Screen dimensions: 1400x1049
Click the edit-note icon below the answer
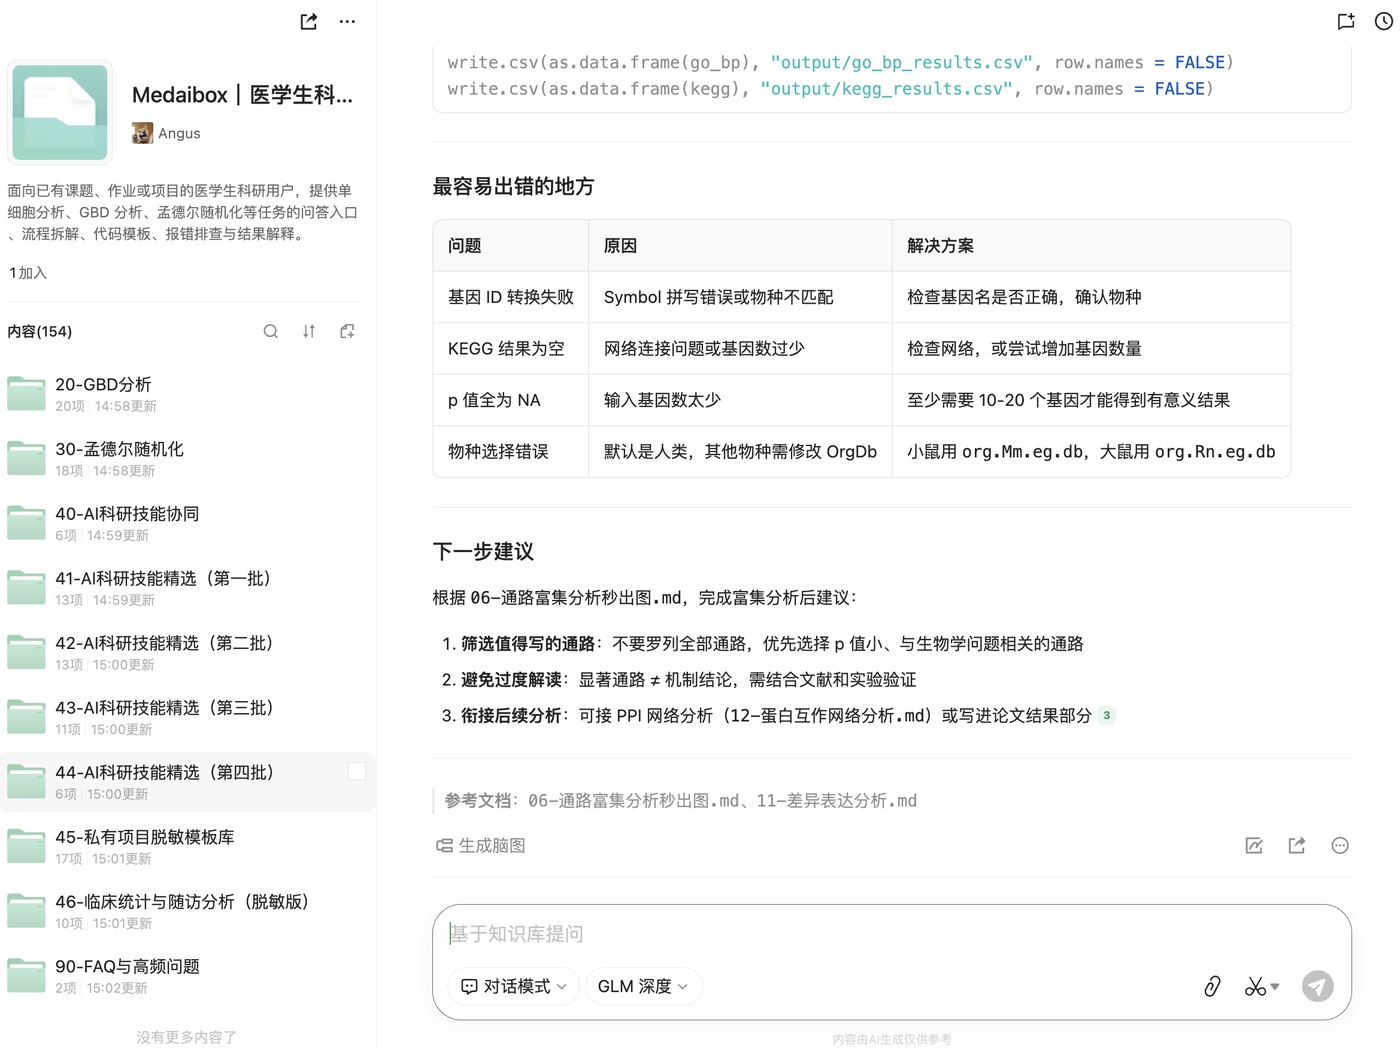coord(1254,845)
